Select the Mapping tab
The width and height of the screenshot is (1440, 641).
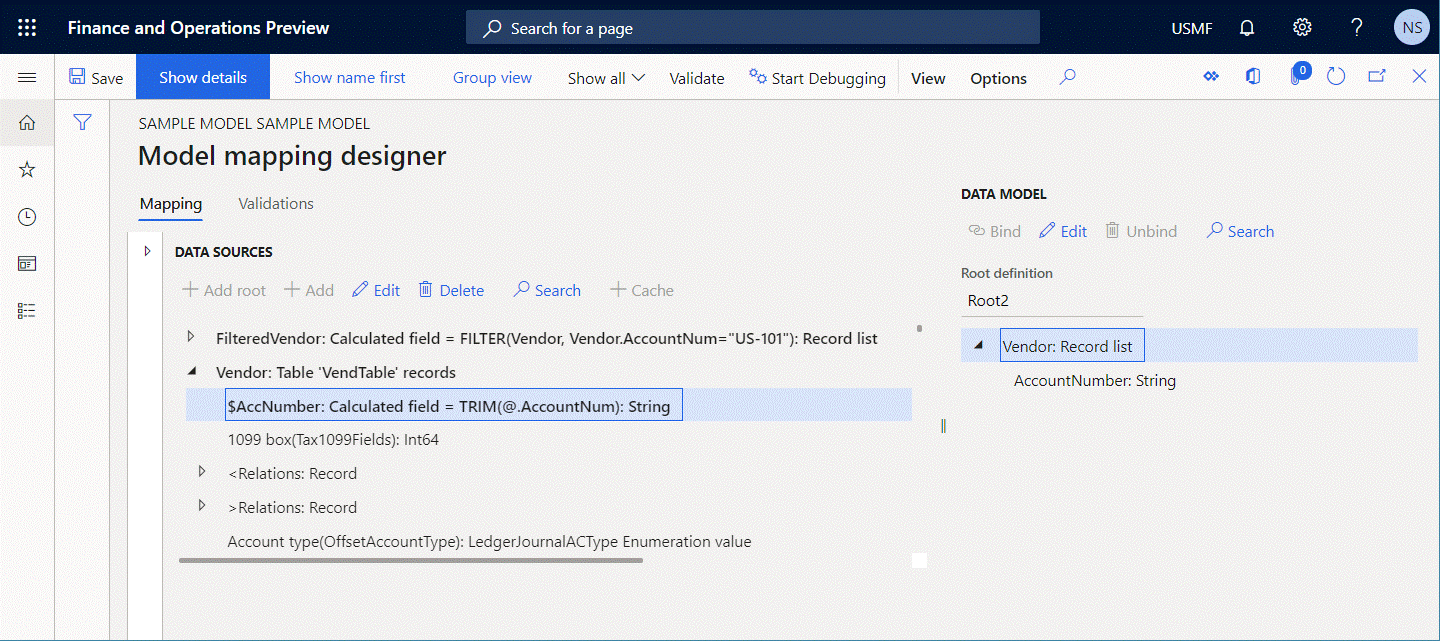tap(170, 203)
